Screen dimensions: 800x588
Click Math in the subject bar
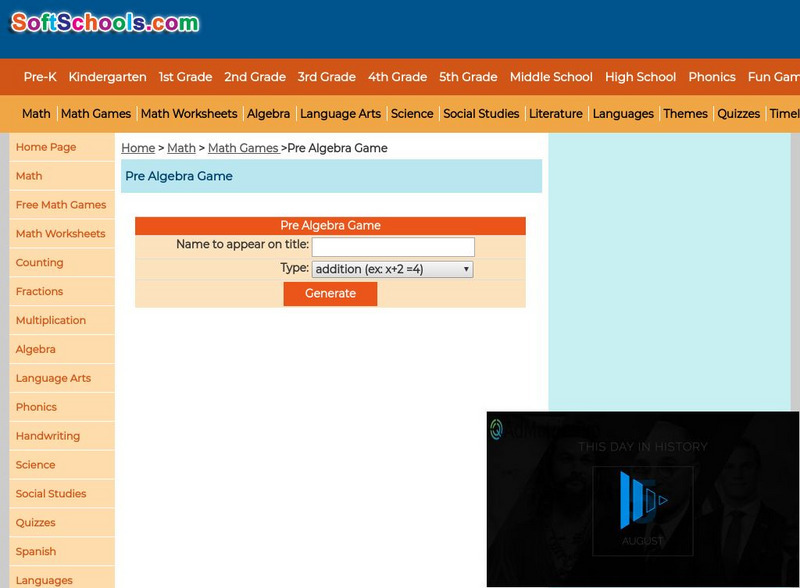[36, 113]
